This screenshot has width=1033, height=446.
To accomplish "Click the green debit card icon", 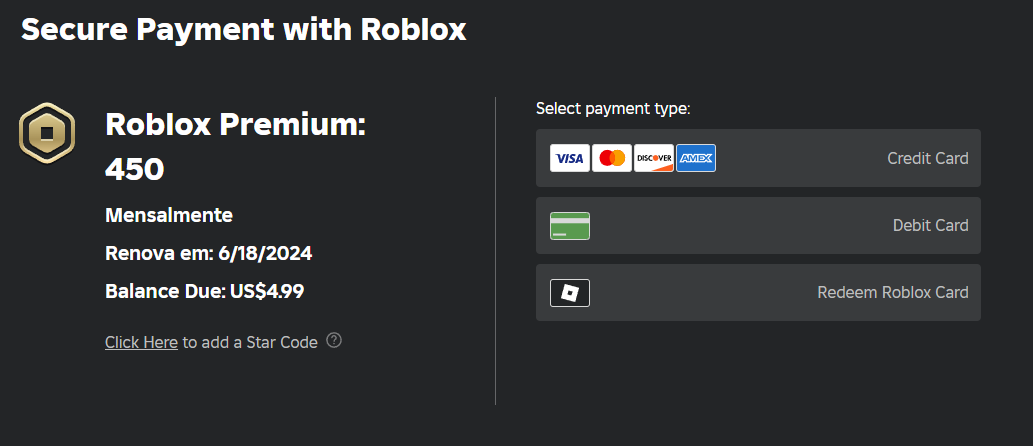I will coord(570,226).
